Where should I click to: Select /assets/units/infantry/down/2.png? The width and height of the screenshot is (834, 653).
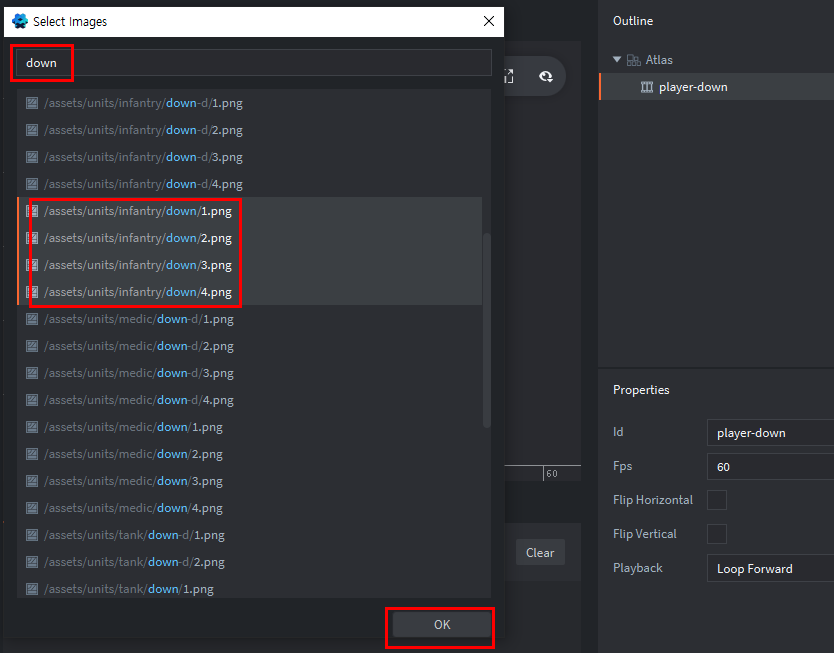point(249,238)
